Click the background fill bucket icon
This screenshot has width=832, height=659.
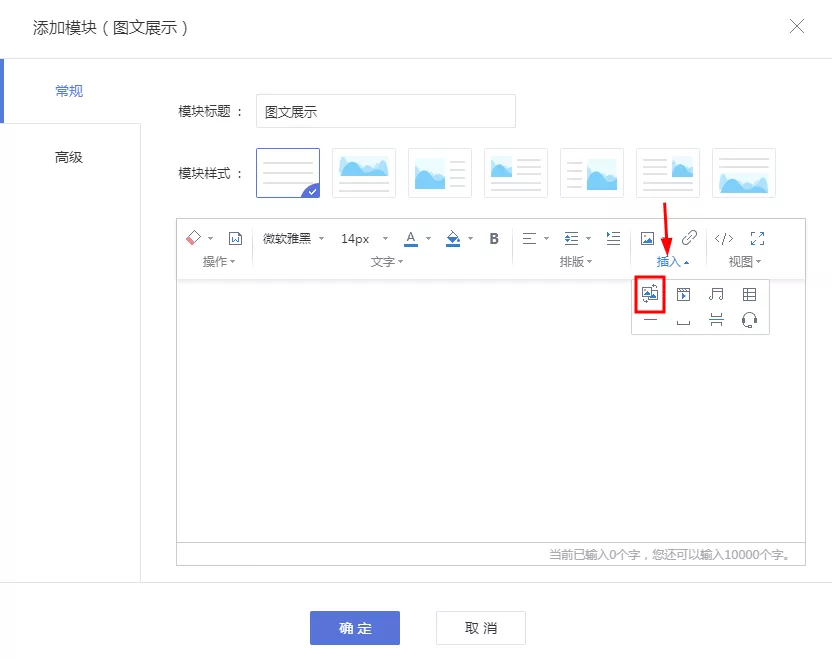click(453, 238)
